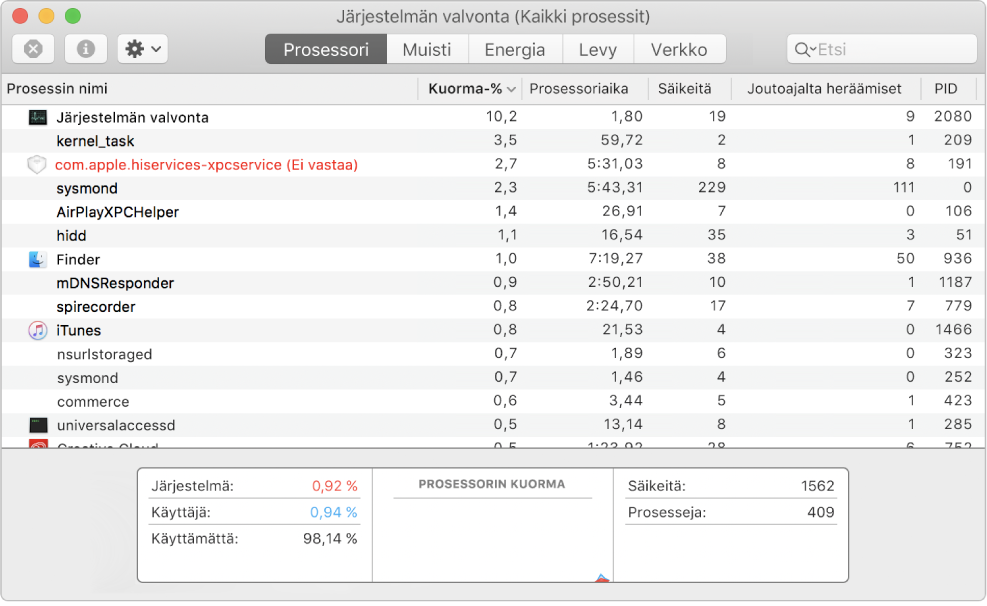Screen dimensions: 987x606
Task: Click the shield icon of com.apple.hiservices-xpcservice
Action: pyautogui.click(x=37, y=165)
